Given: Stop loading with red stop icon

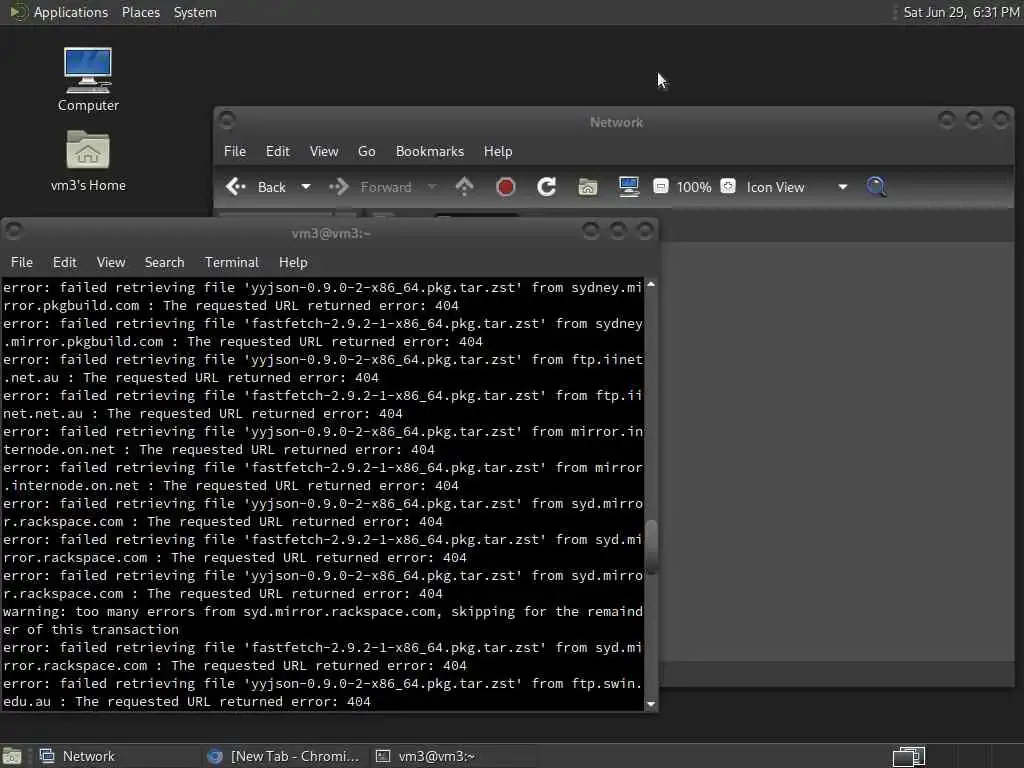Looking at the screenshot, I should coord(505,187).
